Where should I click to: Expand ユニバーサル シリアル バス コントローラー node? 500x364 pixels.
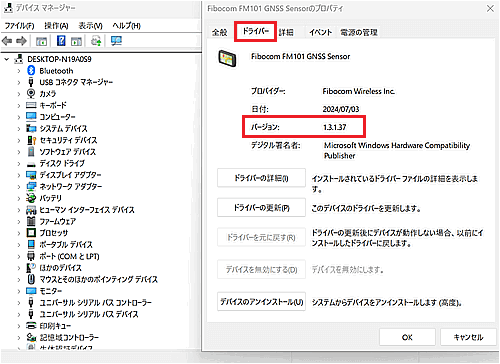pos(19,303)
